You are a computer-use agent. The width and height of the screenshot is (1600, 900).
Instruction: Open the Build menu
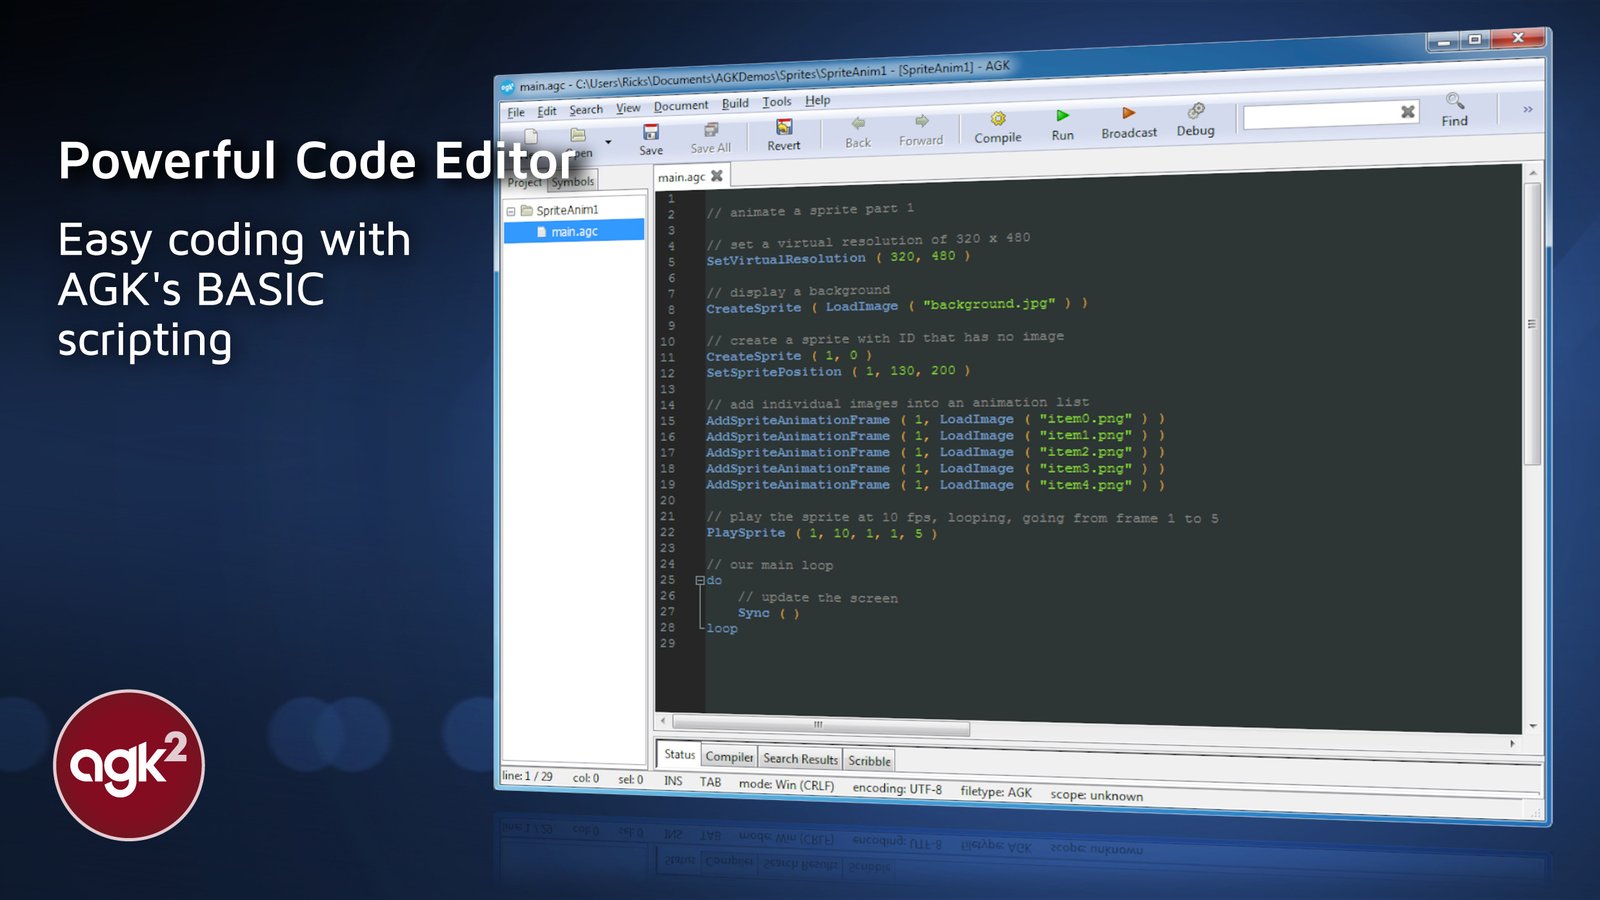coord(735,103)
